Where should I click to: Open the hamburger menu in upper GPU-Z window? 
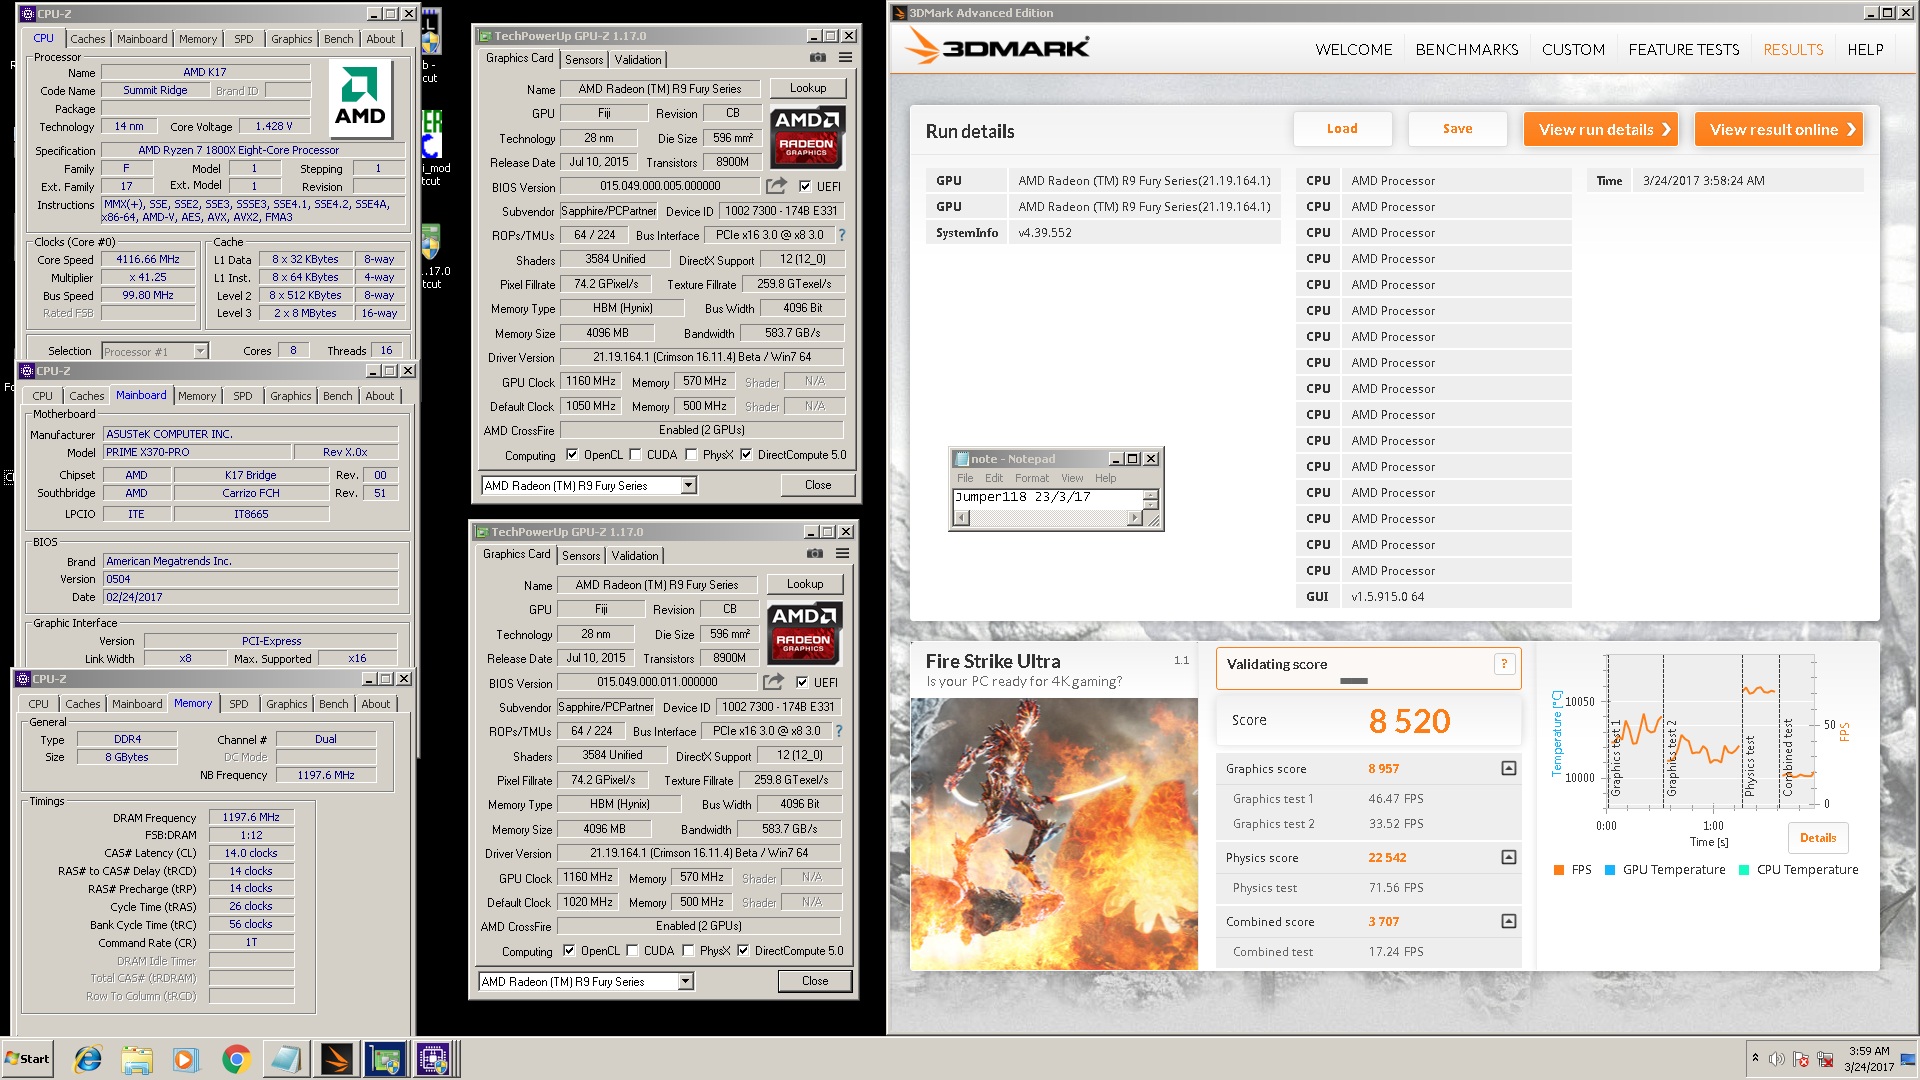point(846,58)
